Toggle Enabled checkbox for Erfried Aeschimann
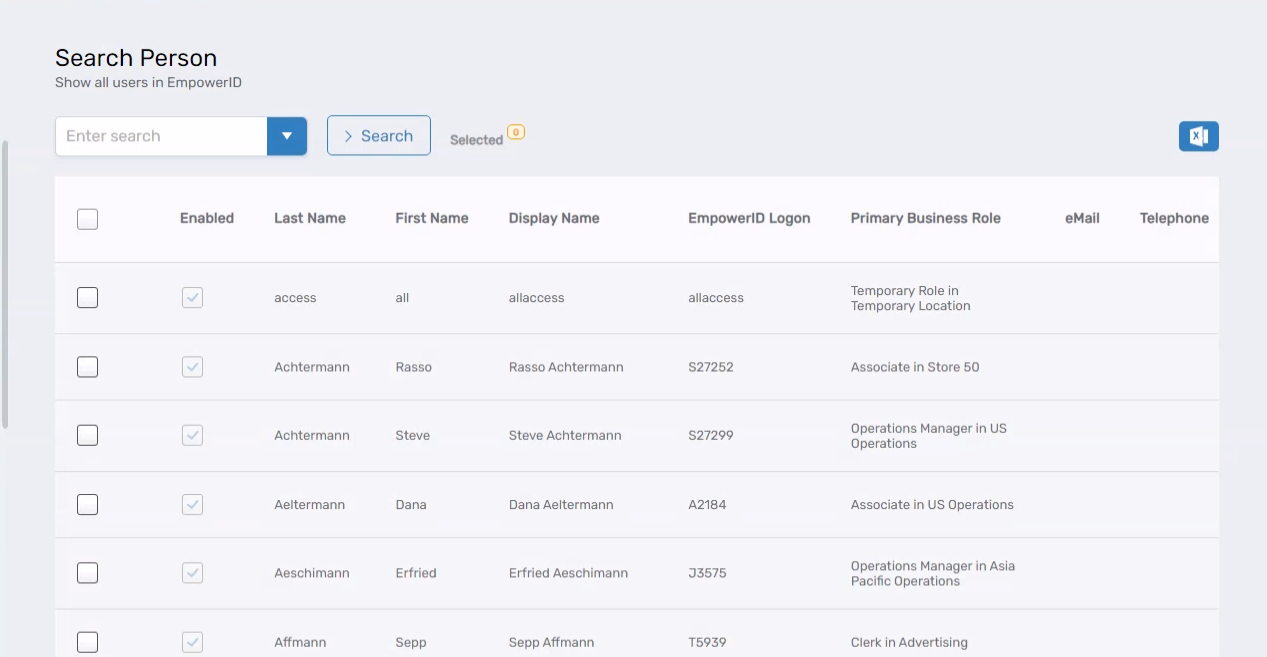The height and width of the screenshot is (657, 1267). tap(192, 573)
